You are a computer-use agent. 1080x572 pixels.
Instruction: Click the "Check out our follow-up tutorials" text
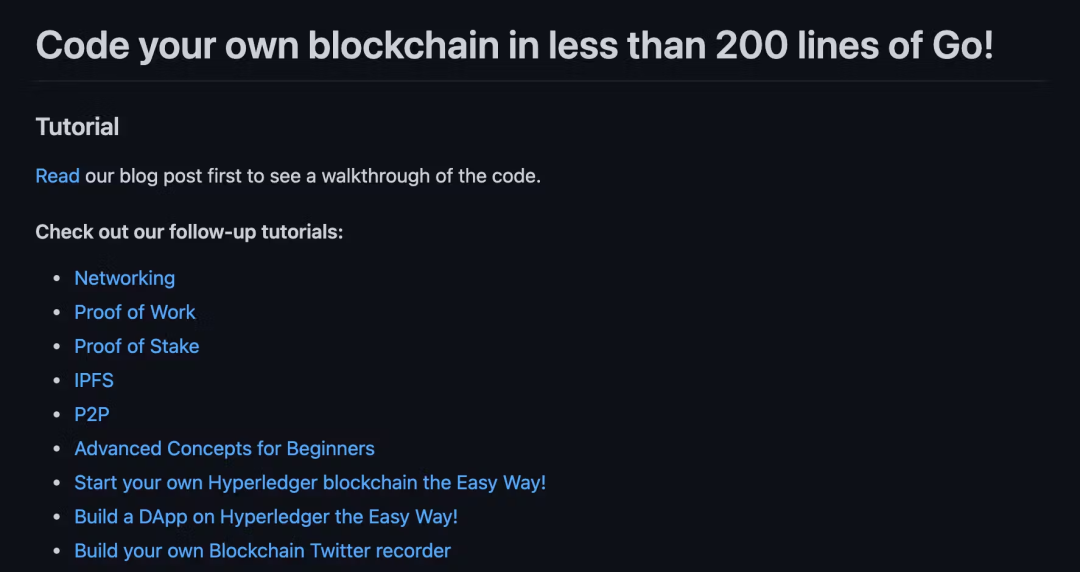click(x=189, y=232)
